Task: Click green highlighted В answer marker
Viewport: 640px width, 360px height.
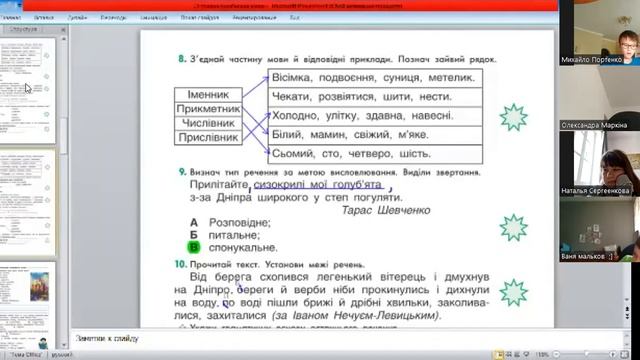Action: 194,247
